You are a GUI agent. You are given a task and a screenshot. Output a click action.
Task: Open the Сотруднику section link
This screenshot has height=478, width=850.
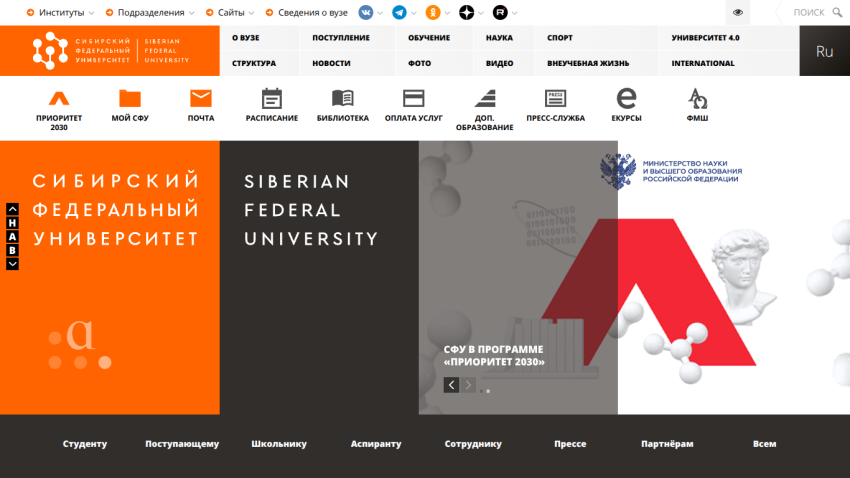tap(473, 444)
